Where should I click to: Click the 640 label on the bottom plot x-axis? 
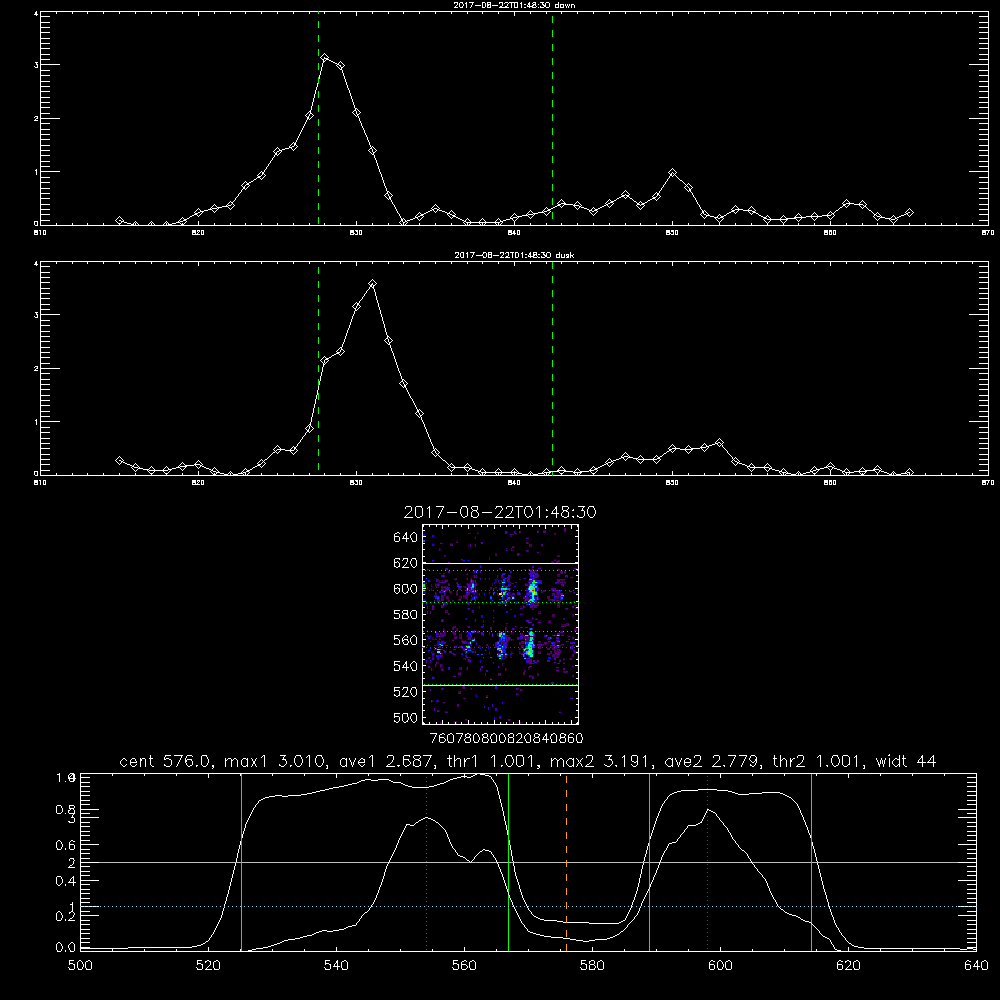[976, 966]
